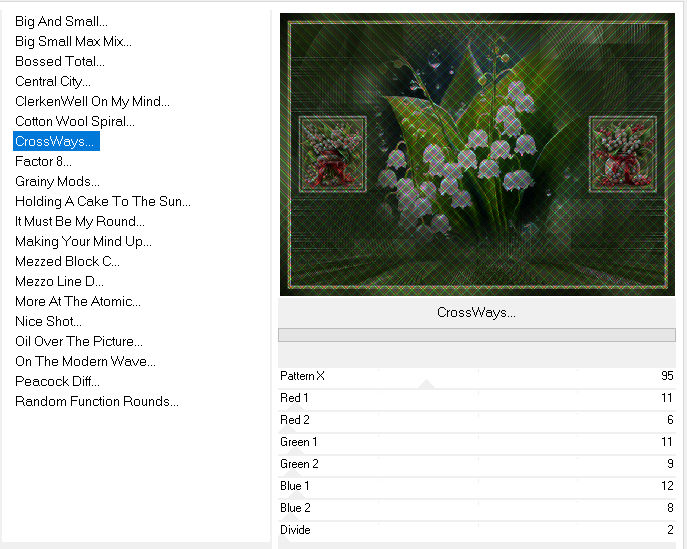Viewport: 687px width, 549px height.
Task: Select the Big And Small... filter
Action: tap(61, 21)
